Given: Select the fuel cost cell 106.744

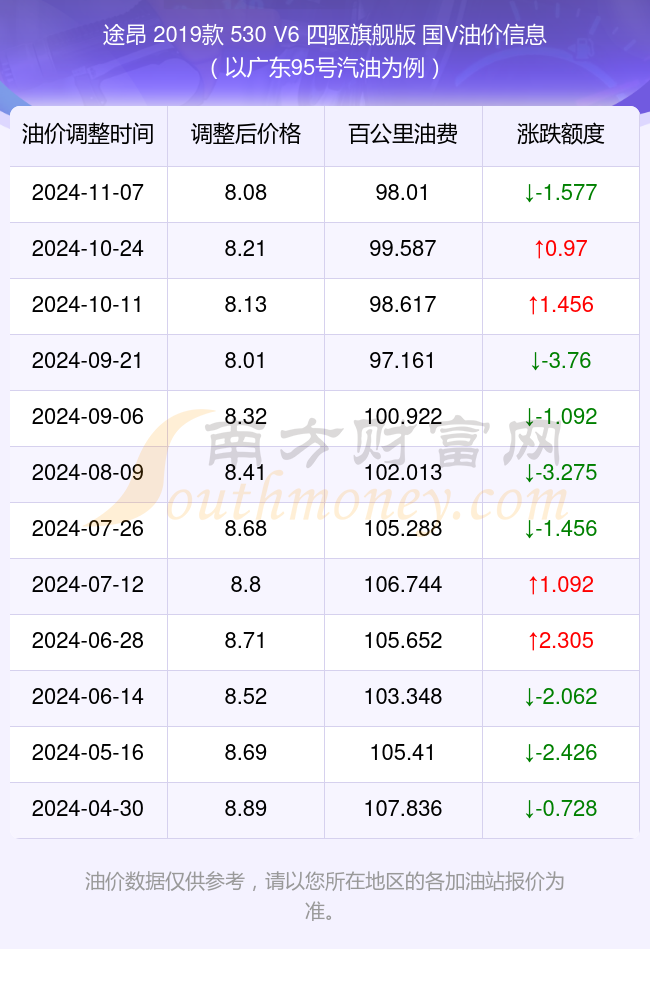Looking at the screenshot, I should [403, 585].
